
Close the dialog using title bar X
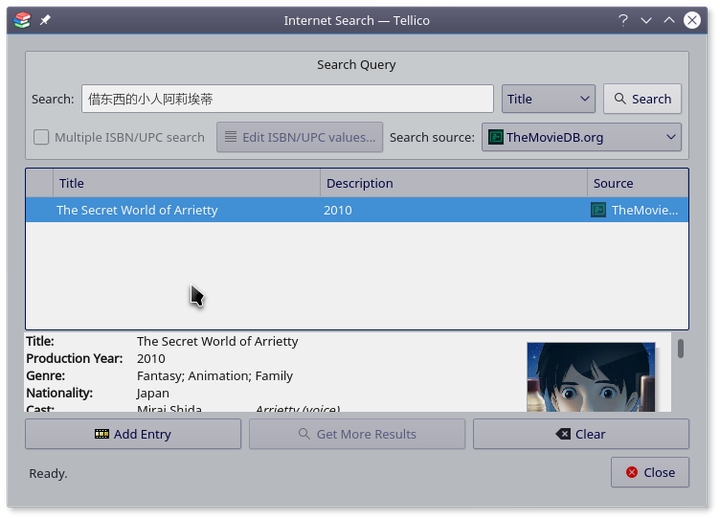click(x=692, y=20)
